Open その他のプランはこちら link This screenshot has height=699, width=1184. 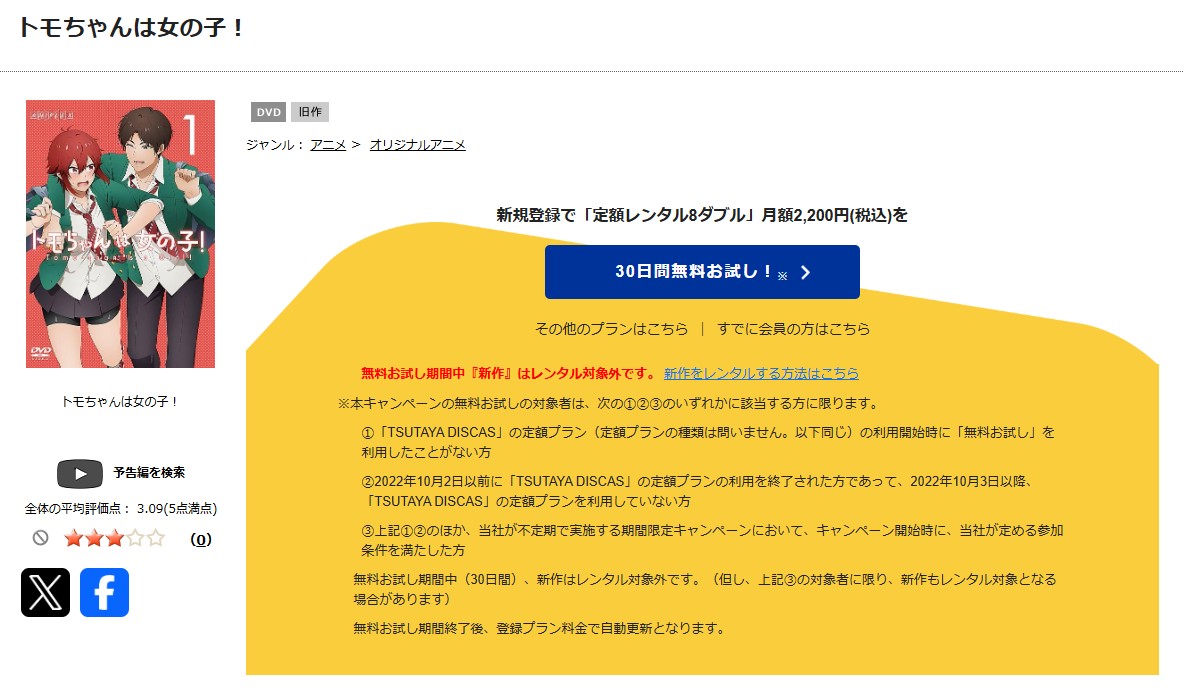[x=611, y=329]
